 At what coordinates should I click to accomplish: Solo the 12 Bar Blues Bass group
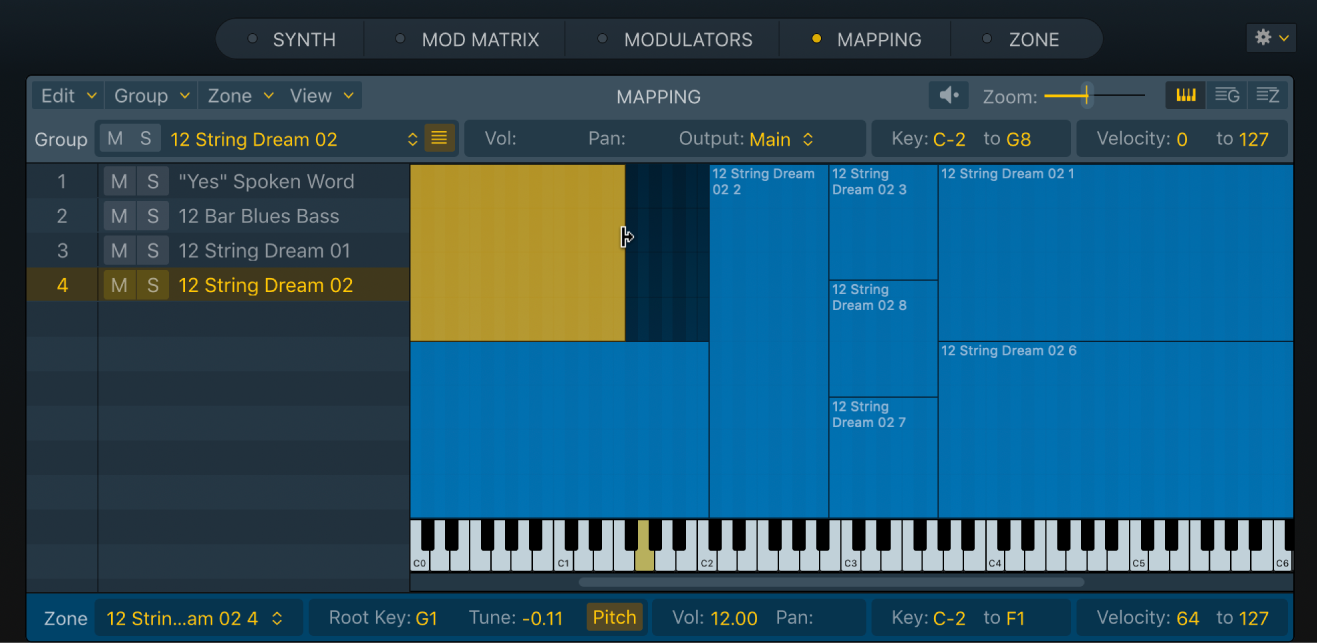pos(152,216)
